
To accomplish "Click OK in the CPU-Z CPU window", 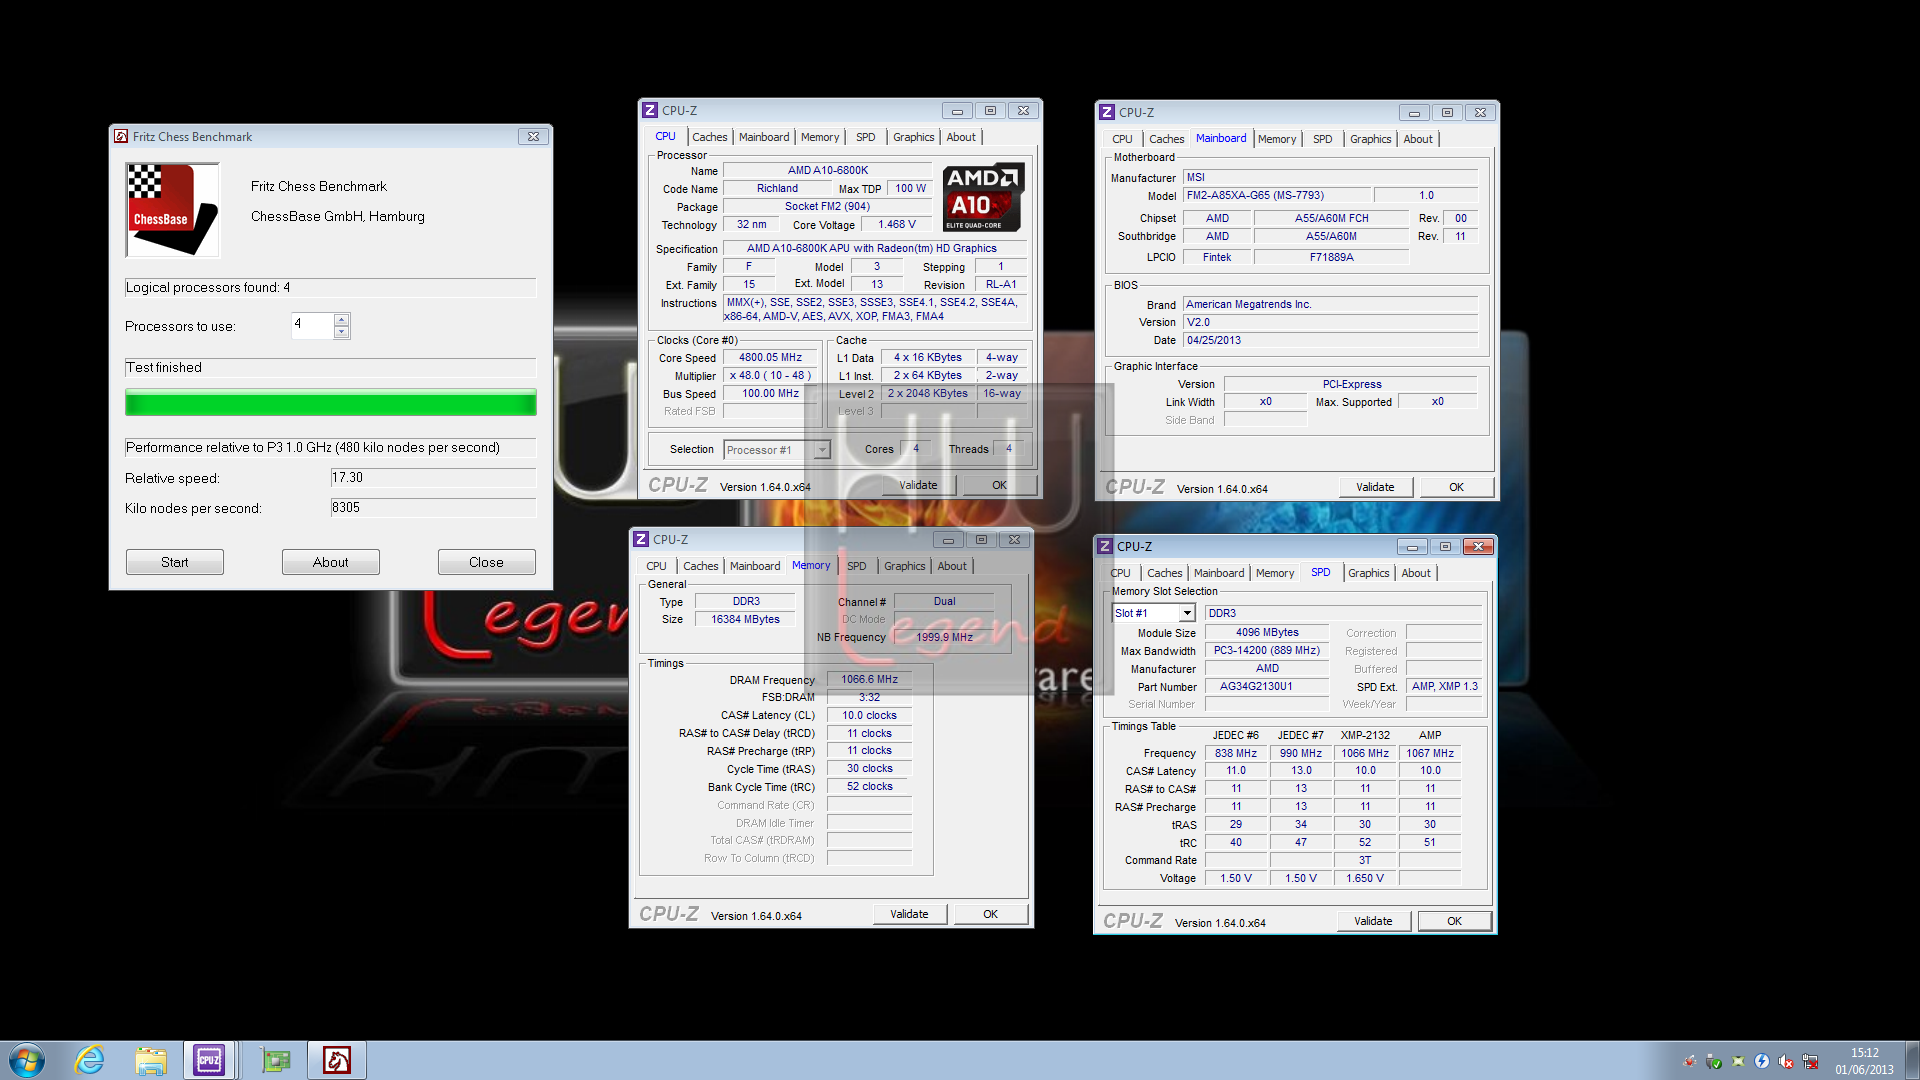I will coord(999,485).
